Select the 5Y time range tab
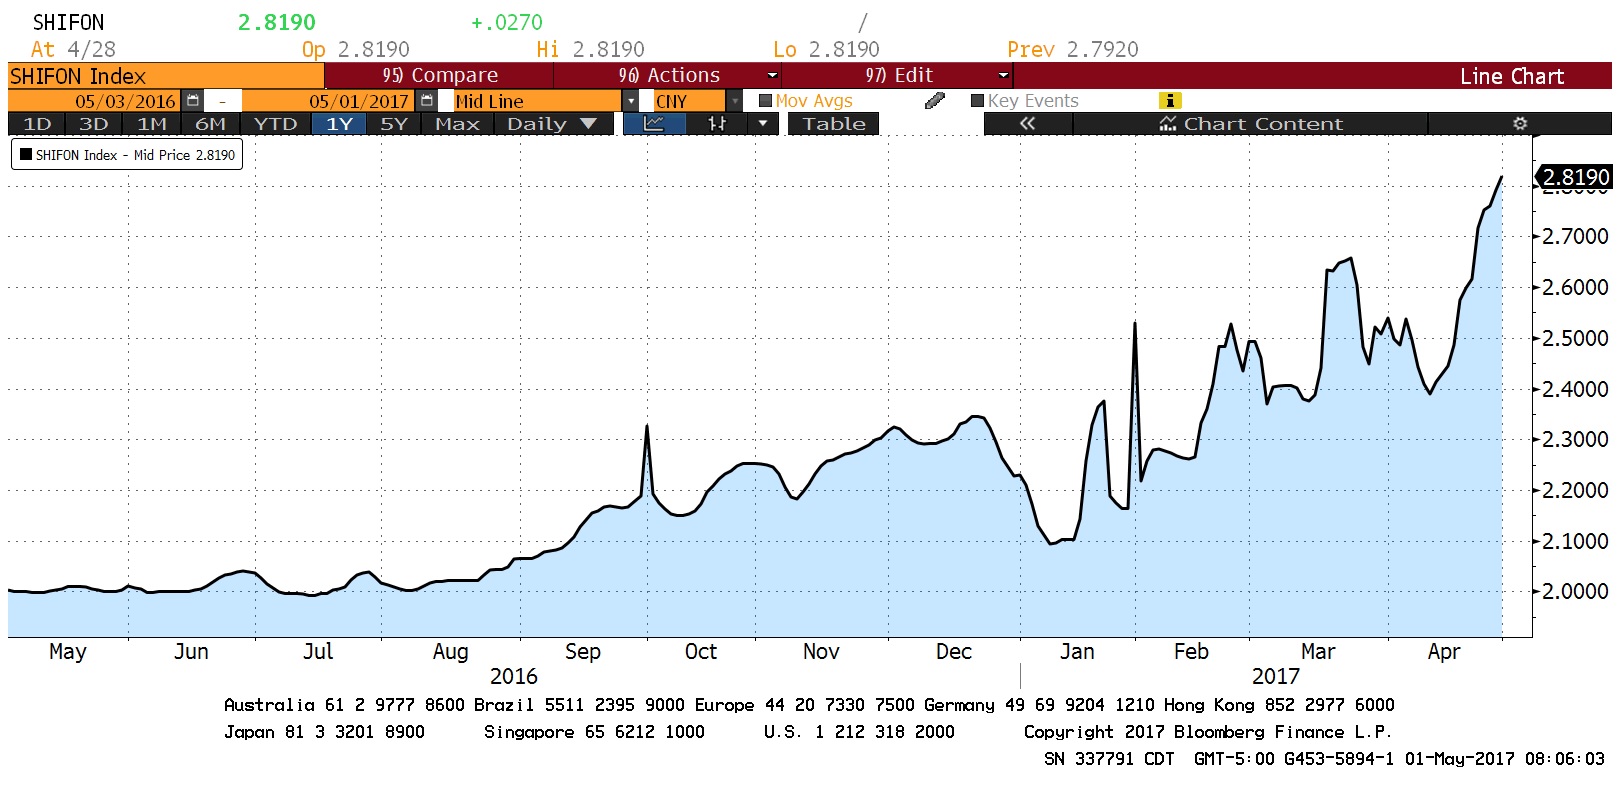The image size is (1621, 789). point(394,124)
